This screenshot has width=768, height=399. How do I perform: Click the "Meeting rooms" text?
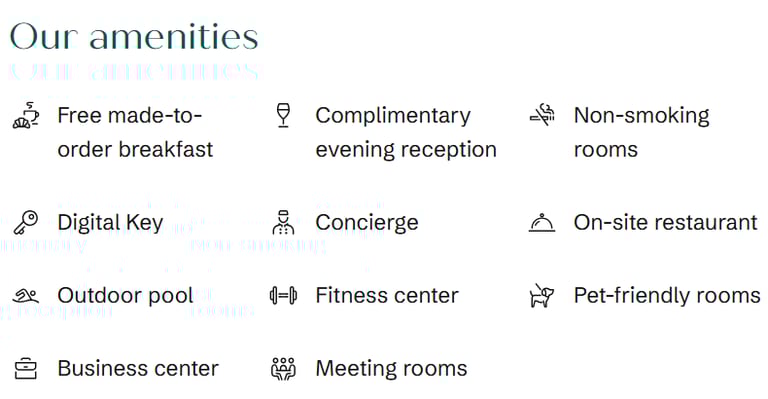coord(391,369)
